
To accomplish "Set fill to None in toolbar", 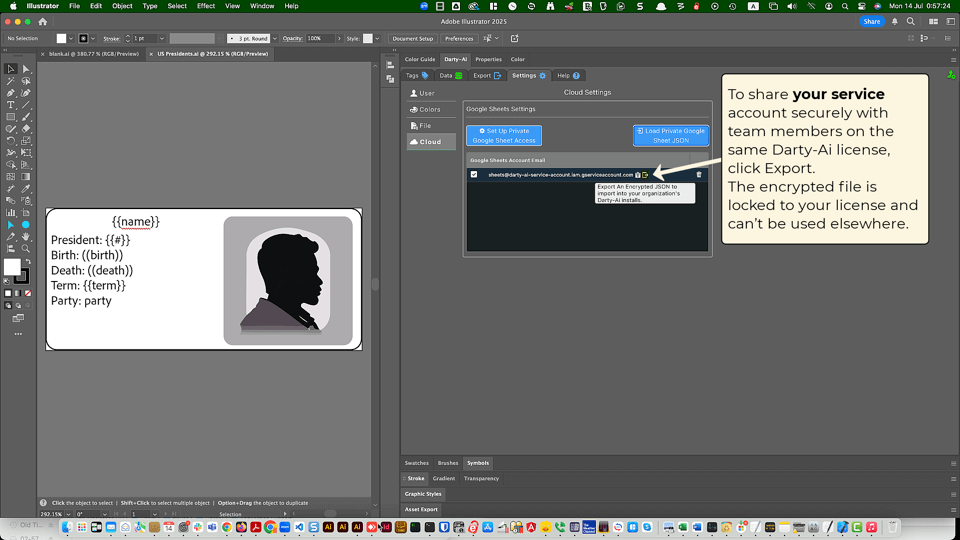I will click(x=28, y=293).
